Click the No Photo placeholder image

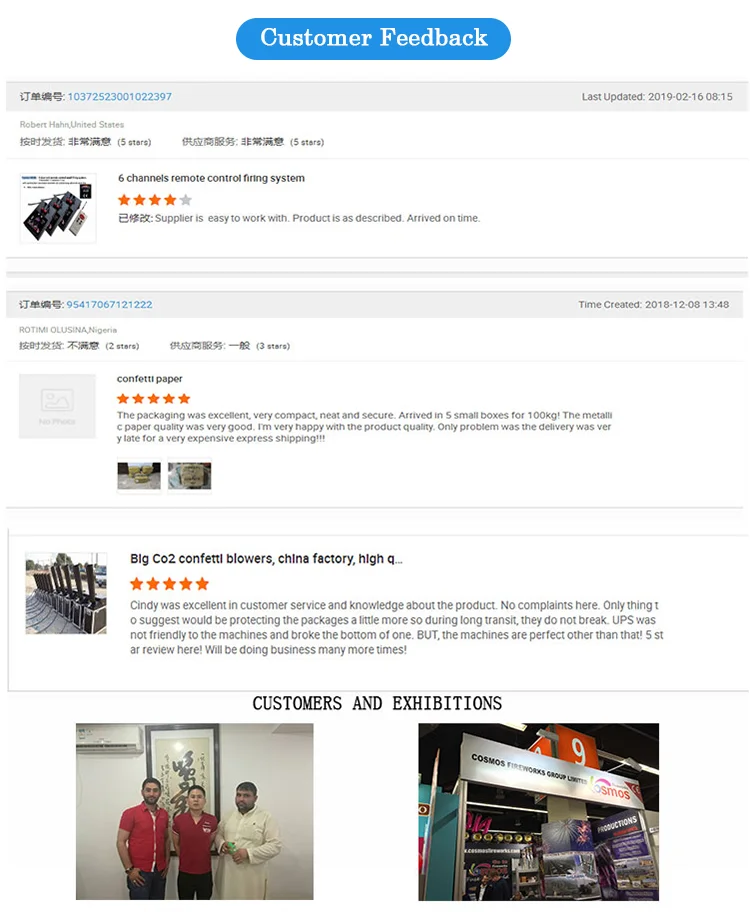[x=57, y=406]
